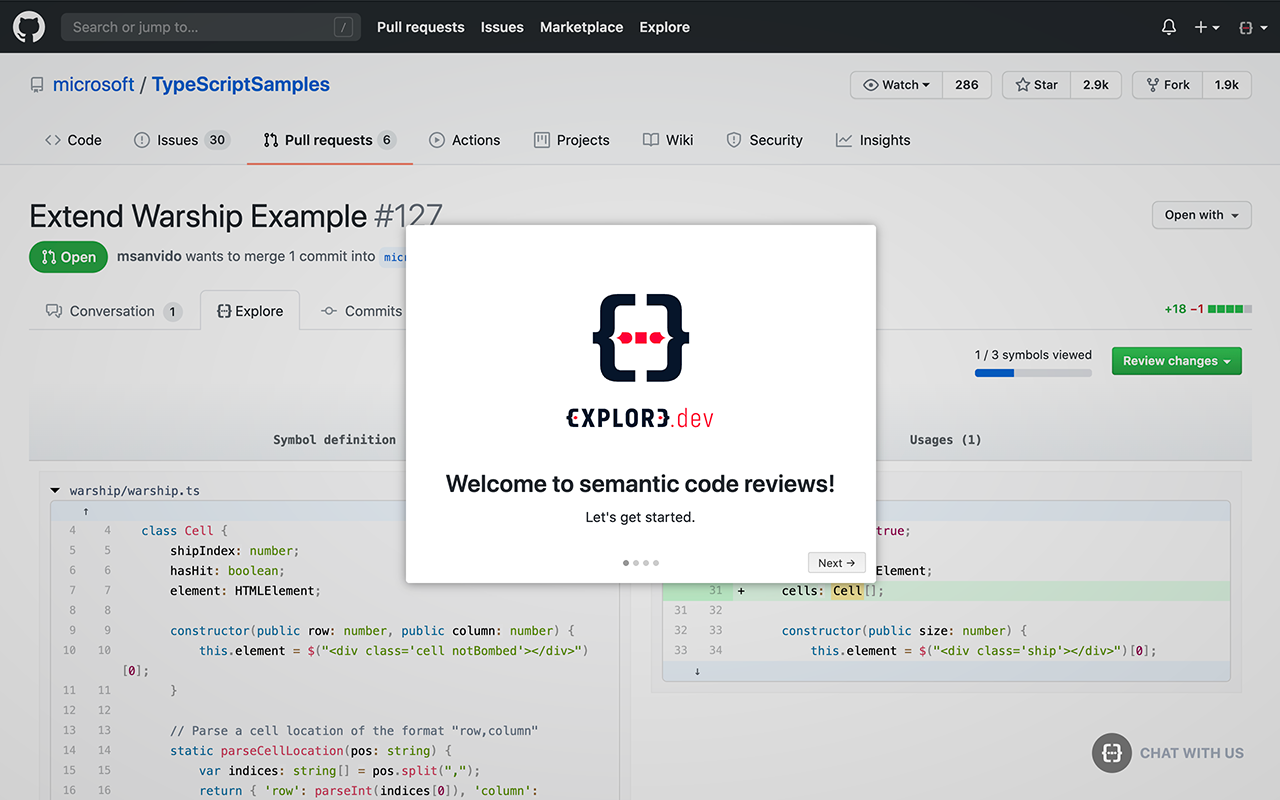This screenshot has height=800, width=1280.
Task: Switch to the Code tab
Action: [x=73, y=140]
